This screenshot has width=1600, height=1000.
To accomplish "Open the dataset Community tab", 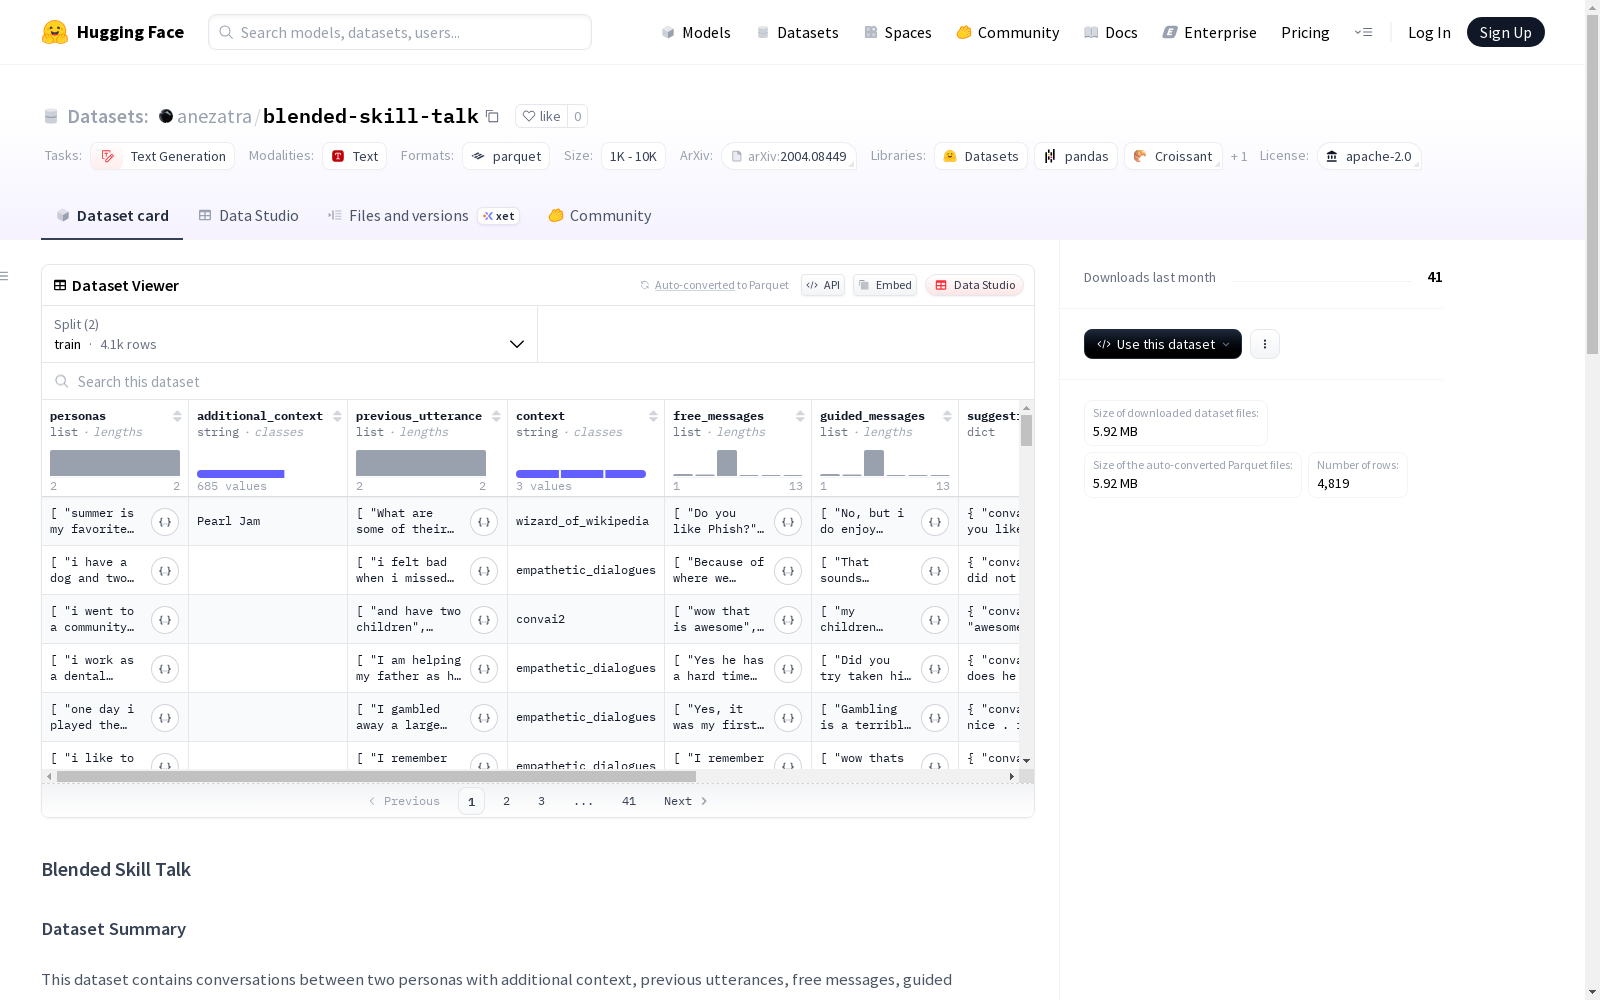I will pos(600,216).
